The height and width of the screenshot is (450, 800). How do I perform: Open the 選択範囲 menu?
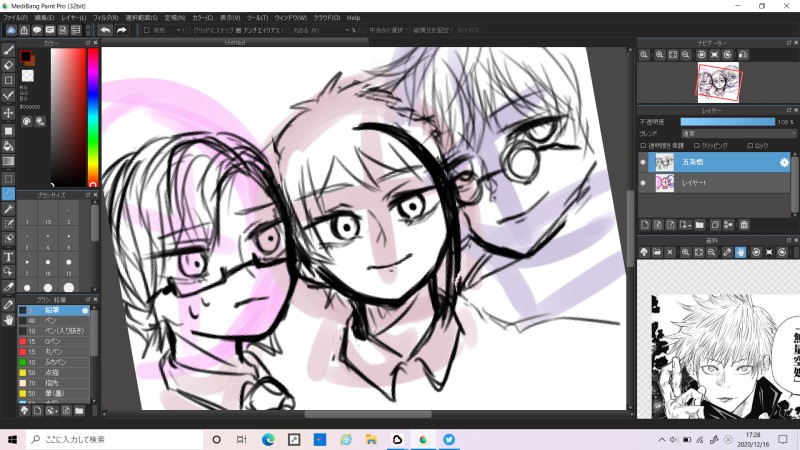[x=141, y=17]
